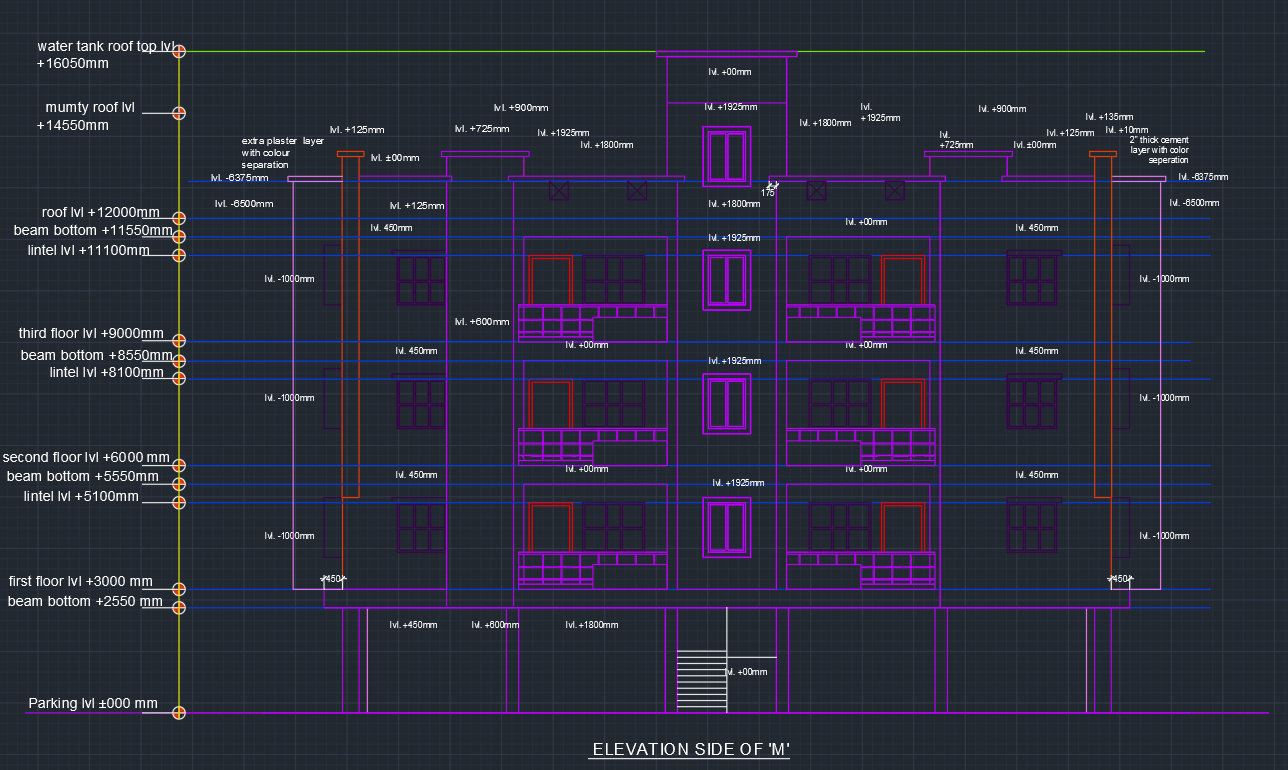Screen dimensions: 1288x770
Task: Click the '2" thick cement layer' note
Action: pyautogui.click(x=1160, y=150)
